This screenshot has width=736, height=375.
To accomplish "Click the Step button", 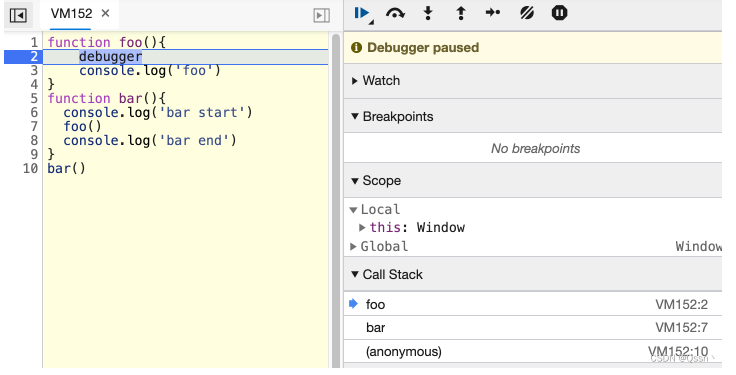I will tap(493, 13).
